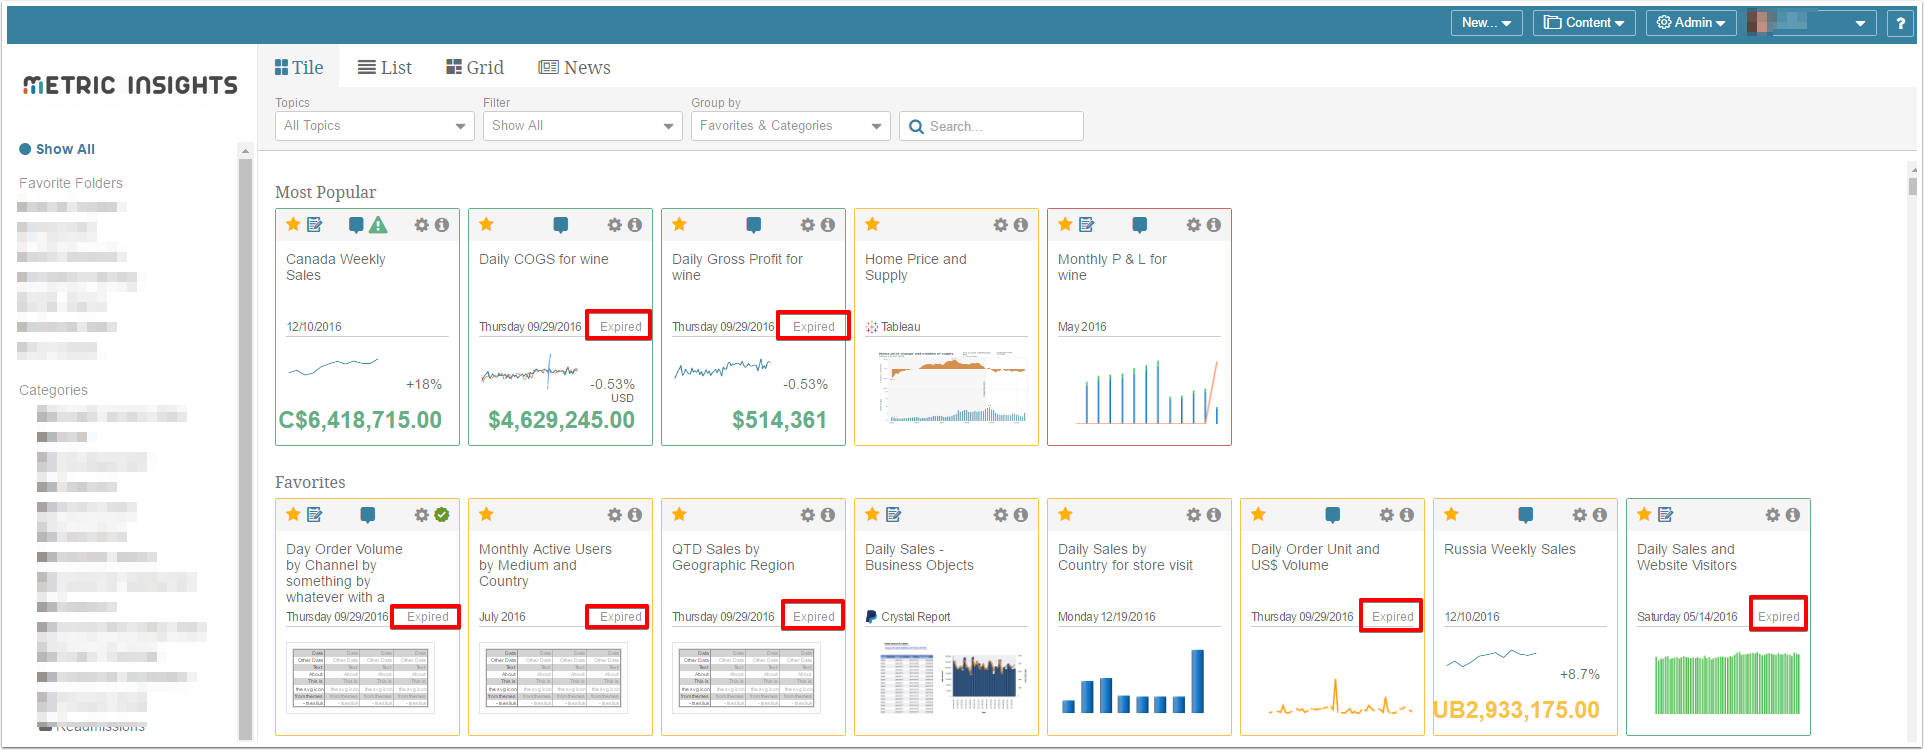This screenshot has height=750, width=1924.
Task: Click green check icon on Day Order Volume
Action: coord(442,515)
